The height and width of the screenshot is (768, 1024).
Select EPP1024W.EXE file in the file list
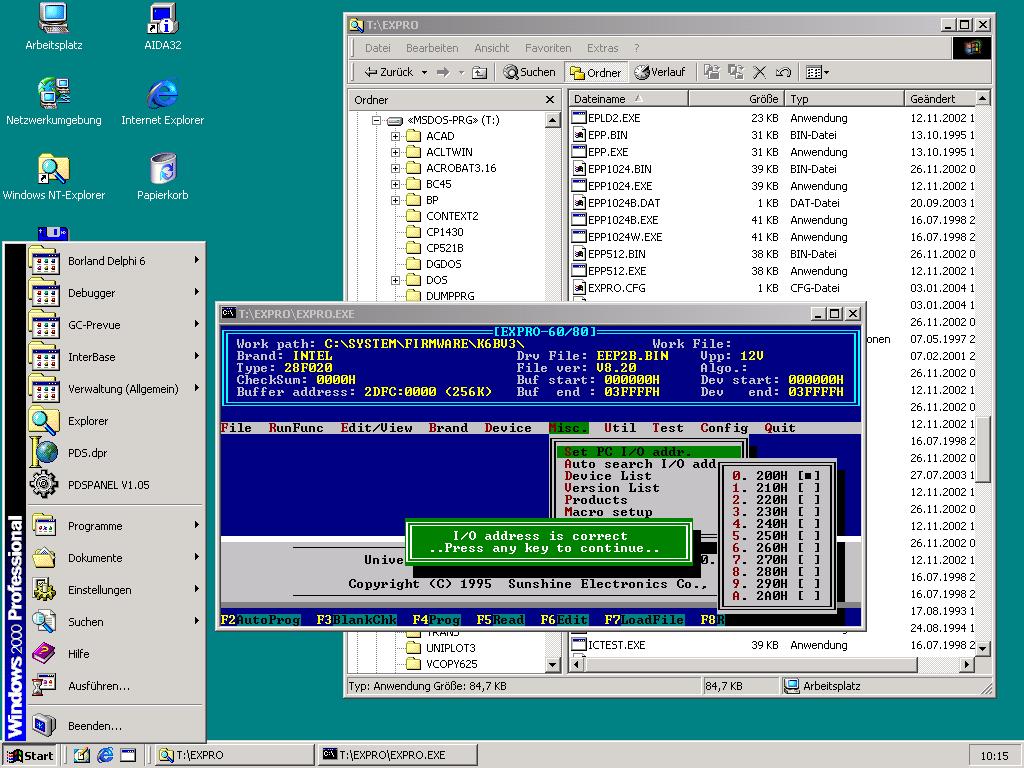pyautogui.click(x=624, y=237)
